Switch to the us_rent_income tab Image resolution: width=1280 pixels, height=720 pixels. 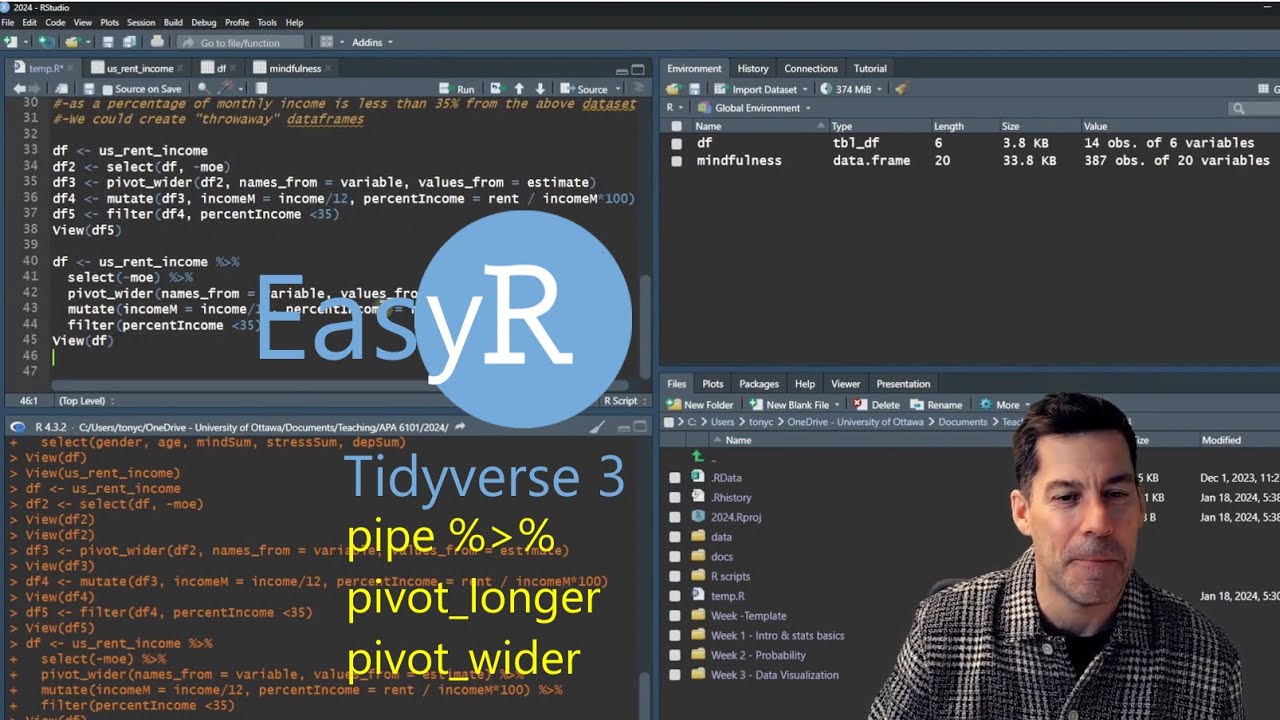(x=139, y=68)
